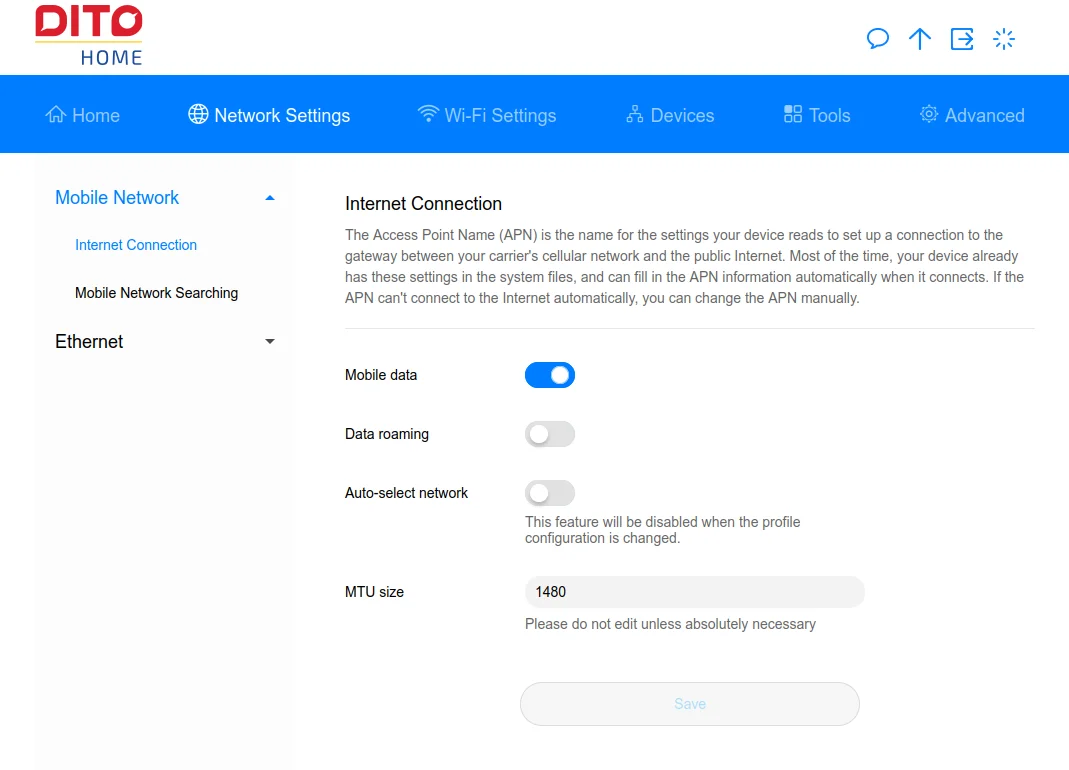Click the upward arrow update icon
Viewport: 1069px width, 770px height.
point(920,38)
